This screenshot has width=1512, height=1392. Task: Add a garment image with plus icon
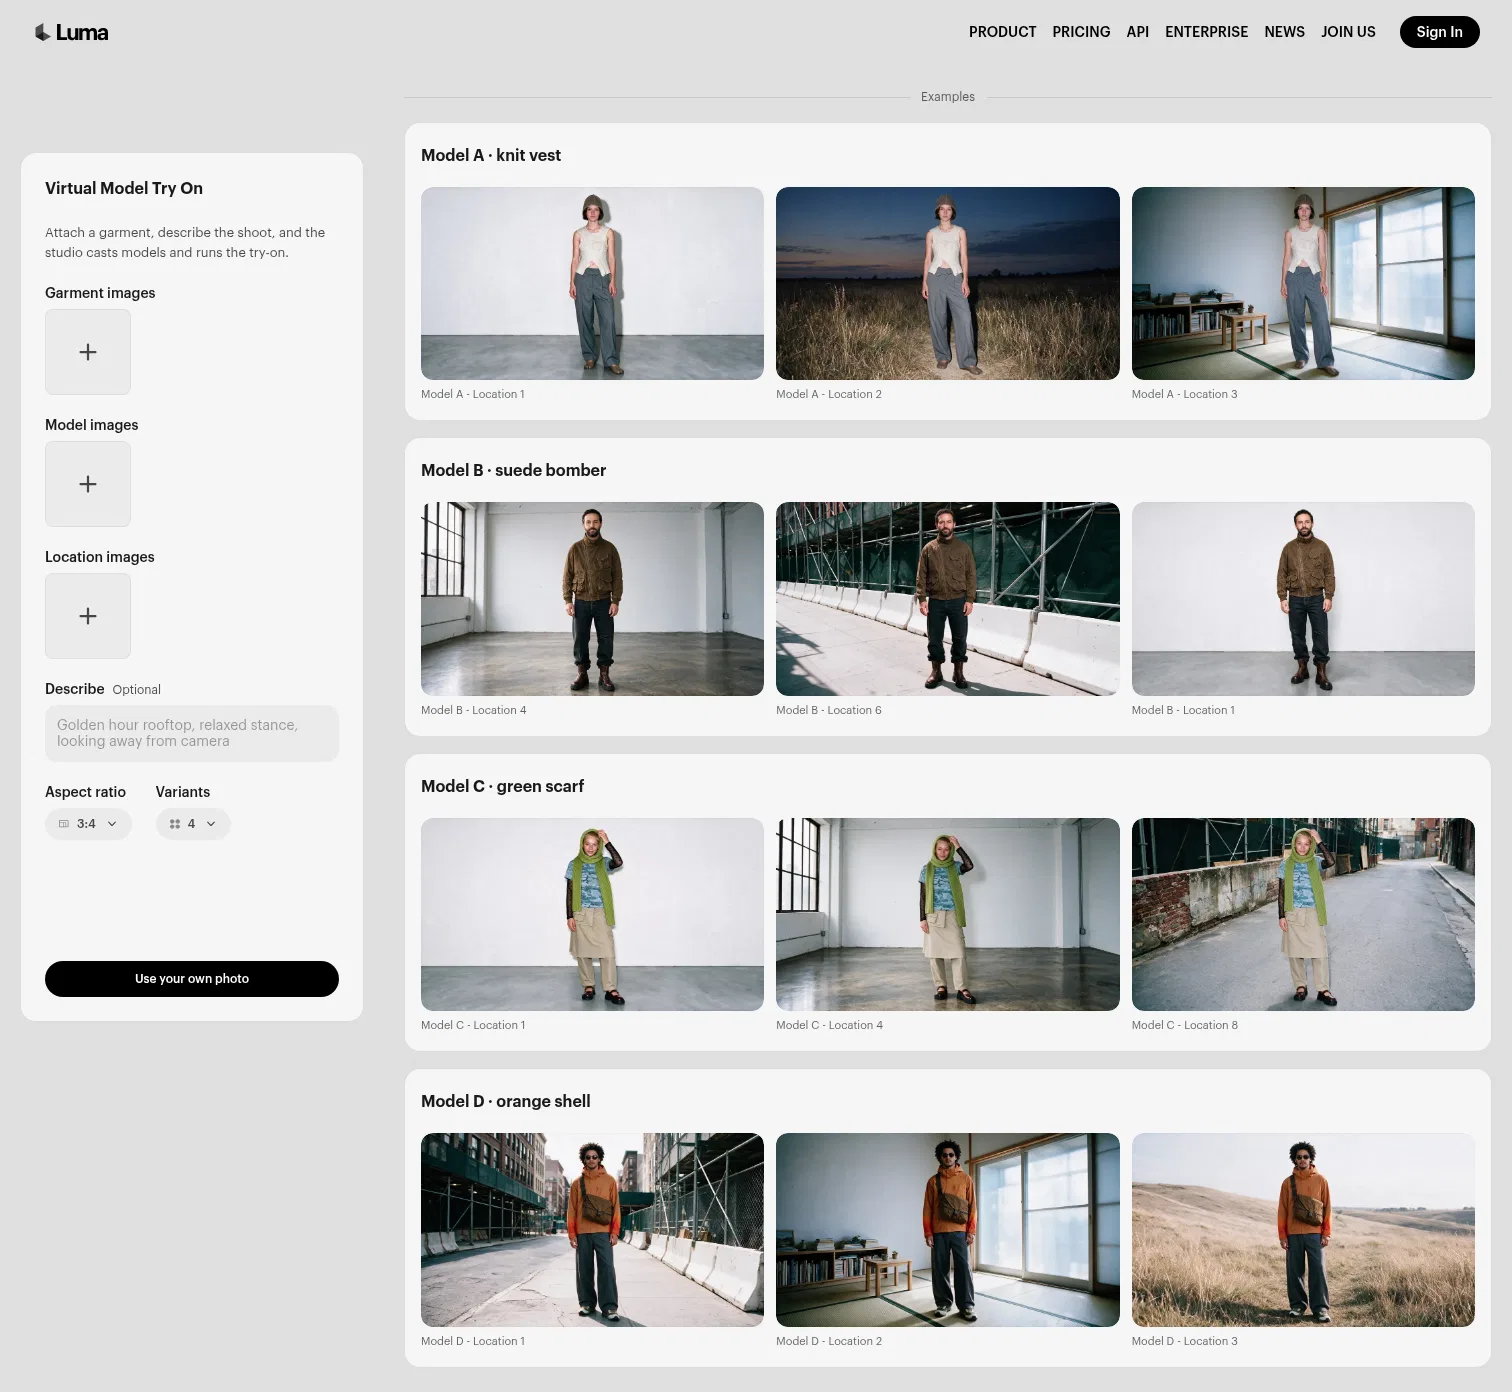pos(88,352)
